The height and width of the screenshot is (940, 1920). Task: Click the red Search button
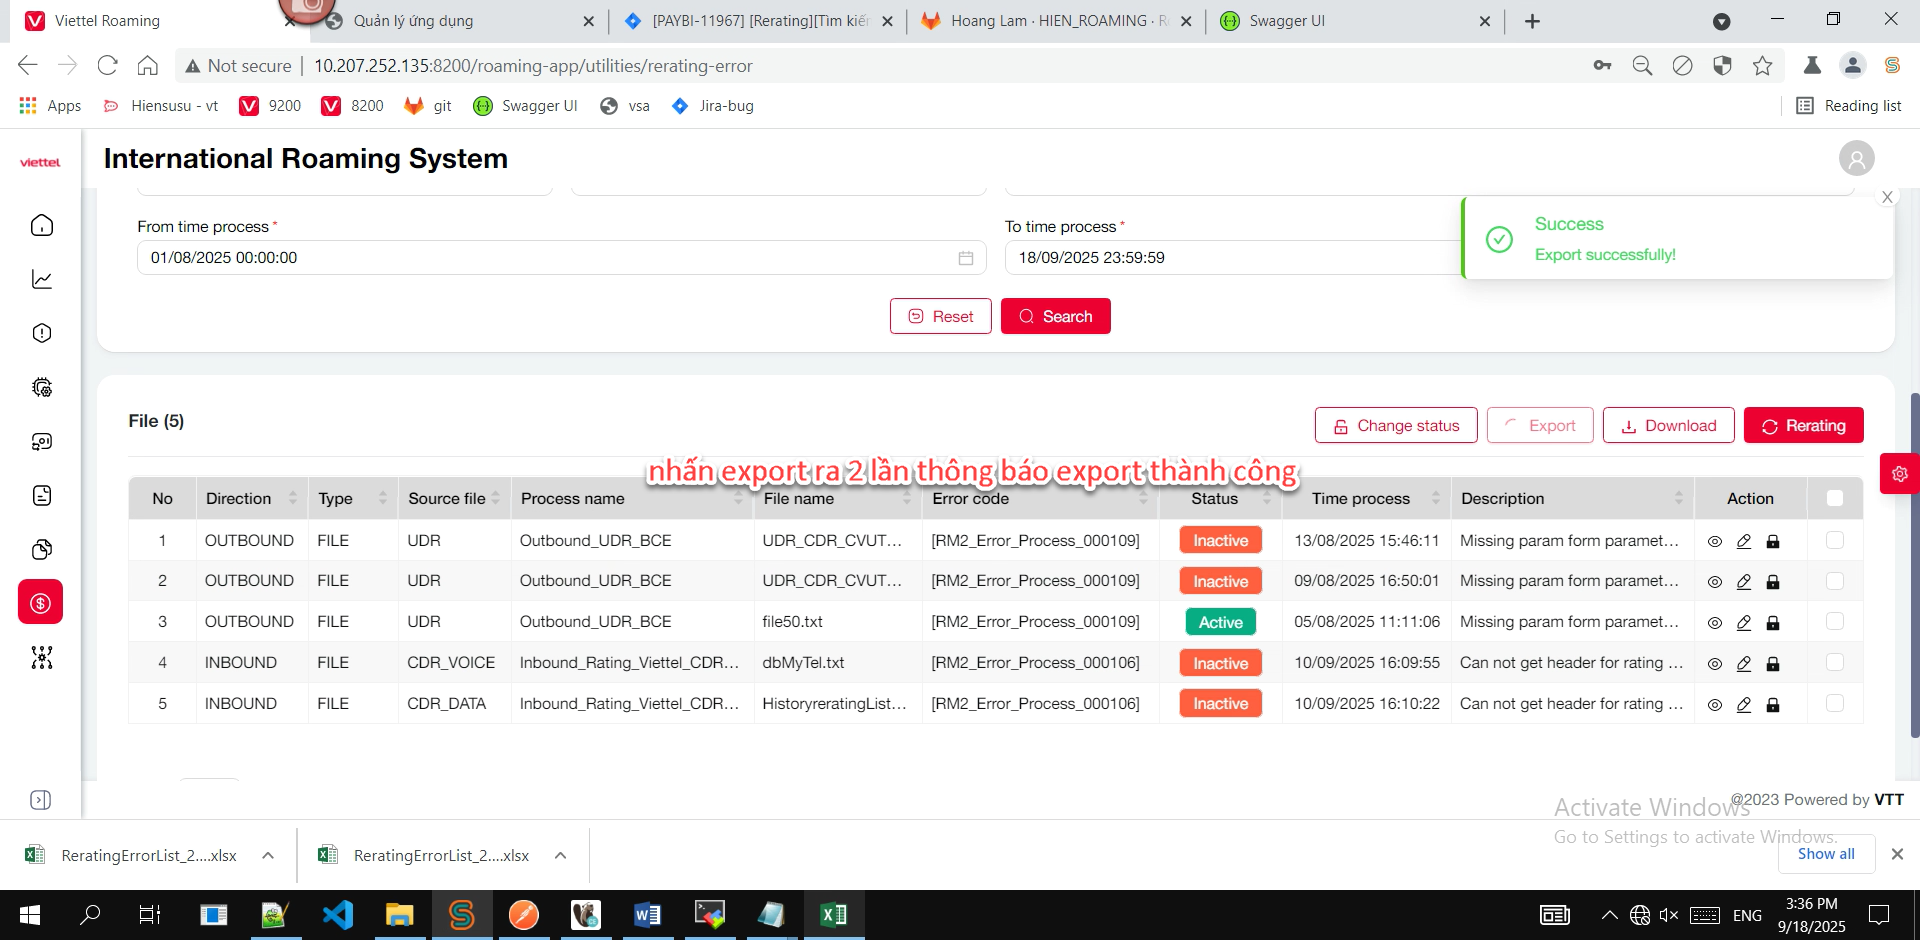pos(1055,316)
